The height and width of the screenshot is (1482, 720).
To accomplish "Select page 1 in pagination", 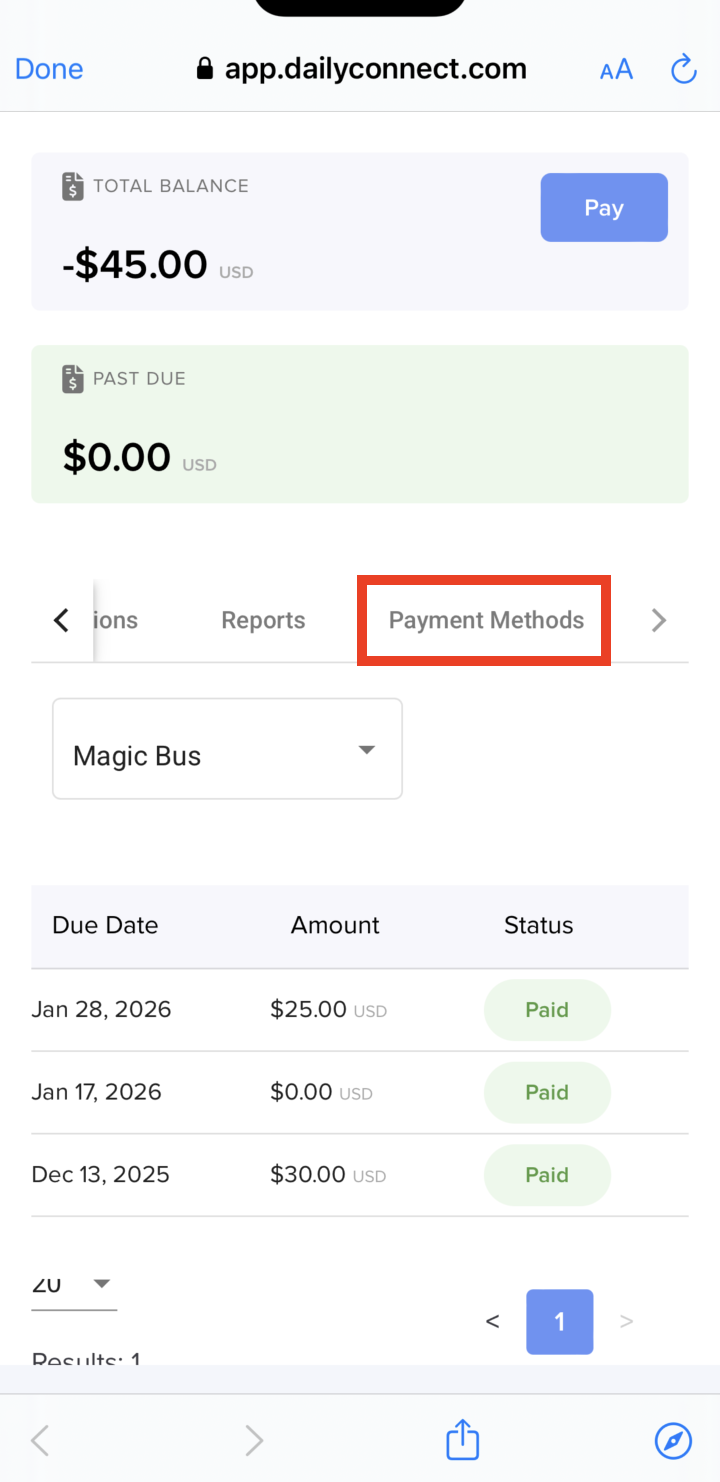I will pos(560,1322).
